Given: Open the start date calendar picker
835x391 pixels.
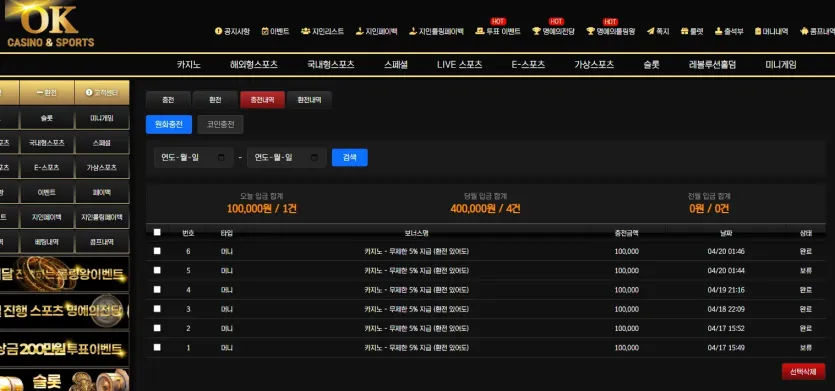Looking at the screenshot, I should 222,158.
